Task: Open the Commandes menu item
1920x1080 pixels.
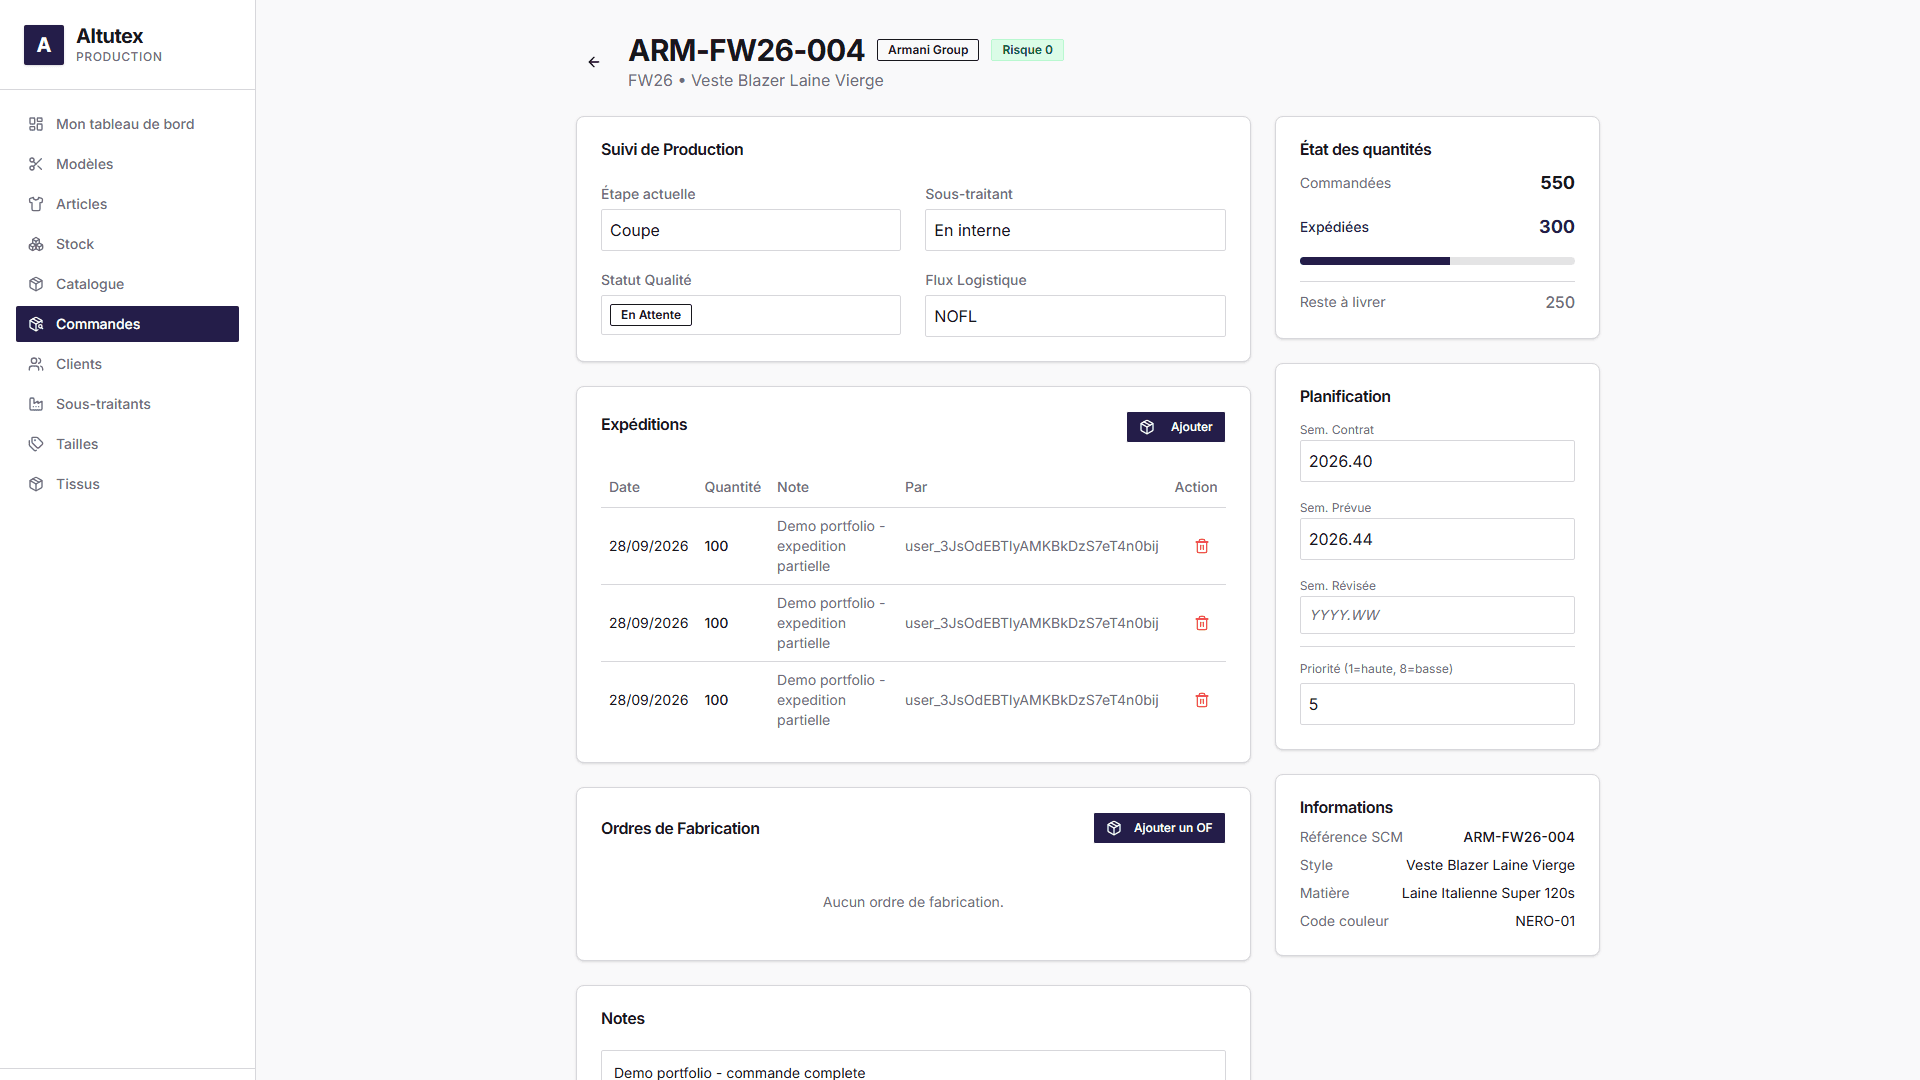Action: pyautogui.click(x=127, y=324)
